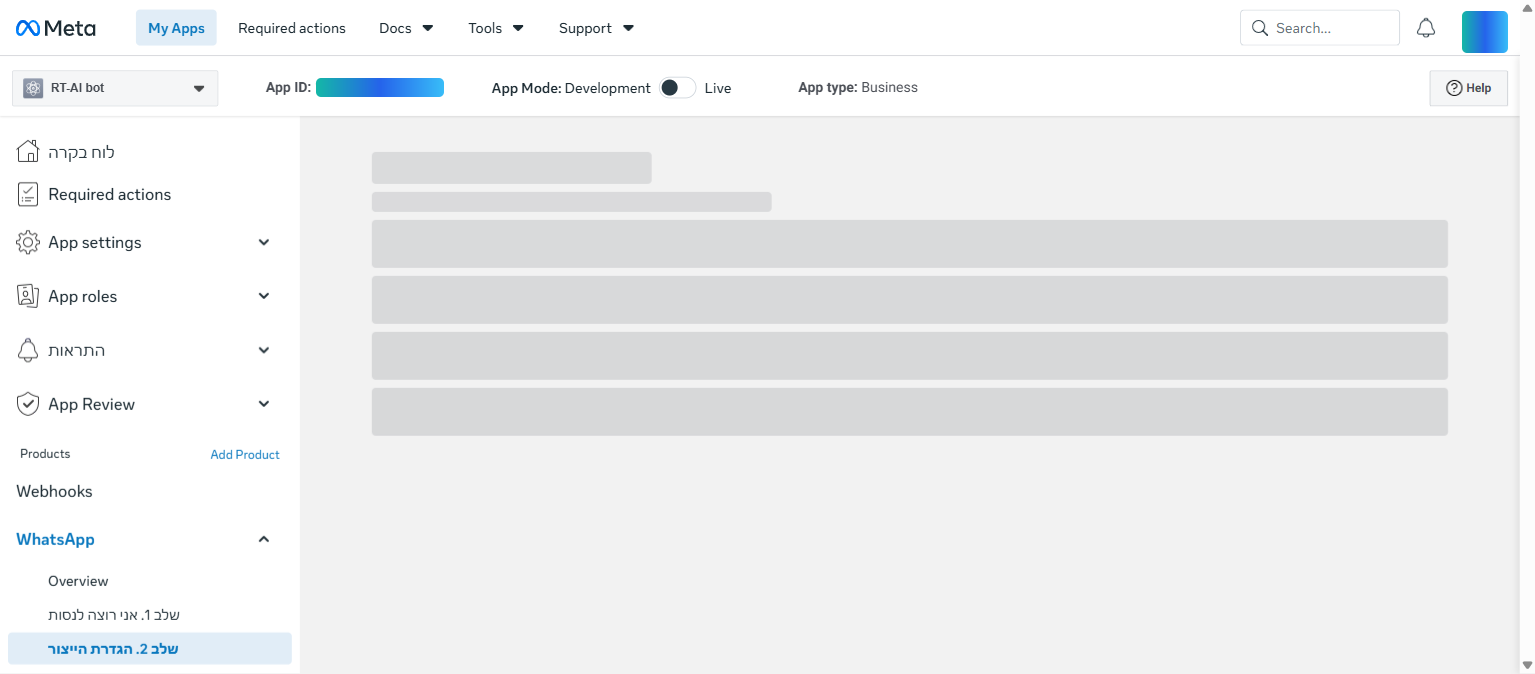Image resolution: width=1535 pixels, height=674 pixels.
Task: Collapse the WhatsApp section chevron
Action: 264,539
